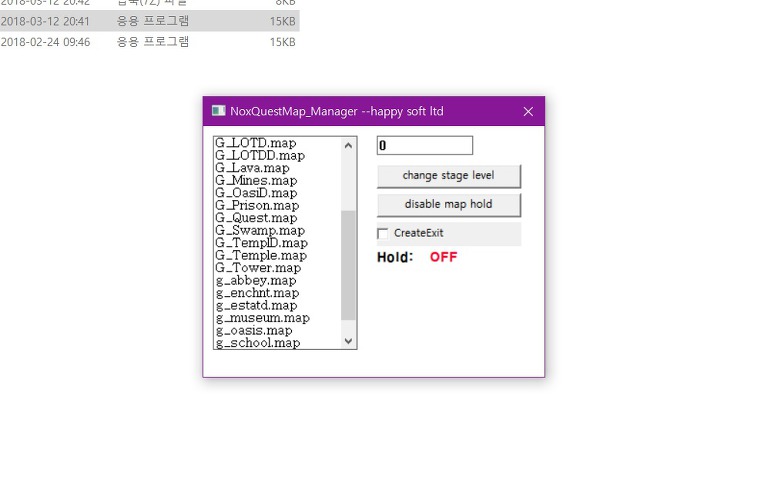Screen dimensions: 764x496
Task: Select g_museum.map in the list
Action: point(278,318)
